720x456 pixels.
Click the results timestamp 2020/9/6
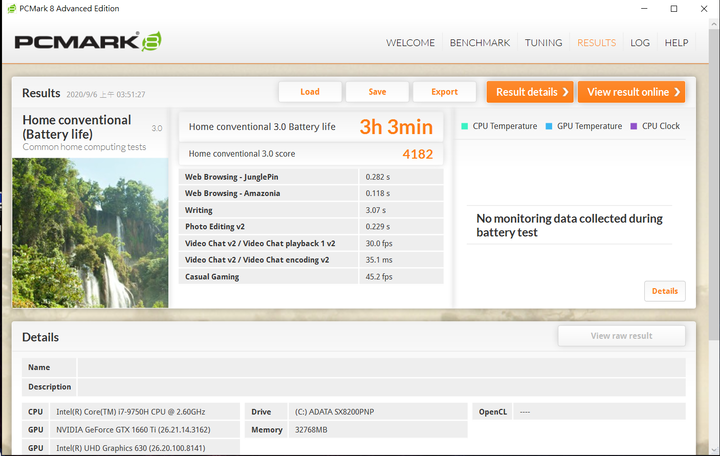coord(106,95)
